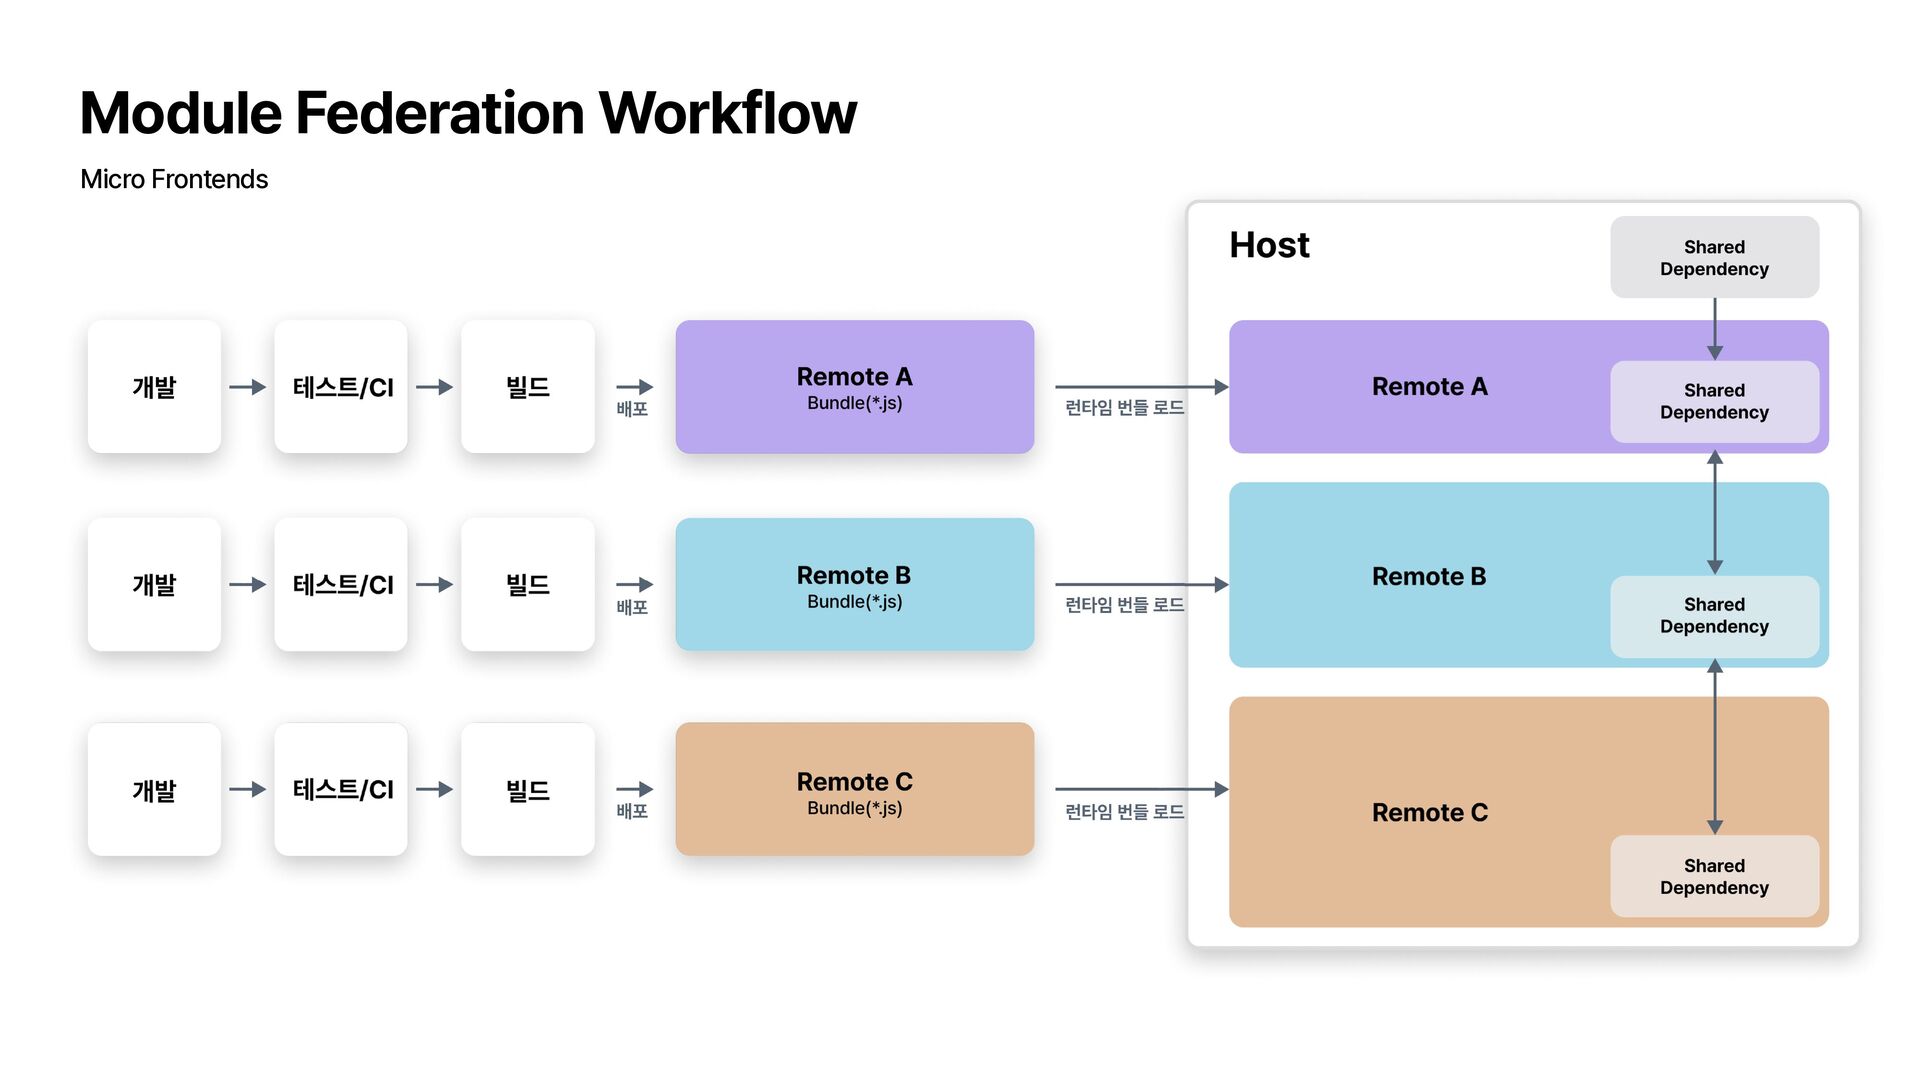1920x1080 pixels.
Task: Select the 테스트/CI box in the Remote C row
Action: tap(341, 789)
